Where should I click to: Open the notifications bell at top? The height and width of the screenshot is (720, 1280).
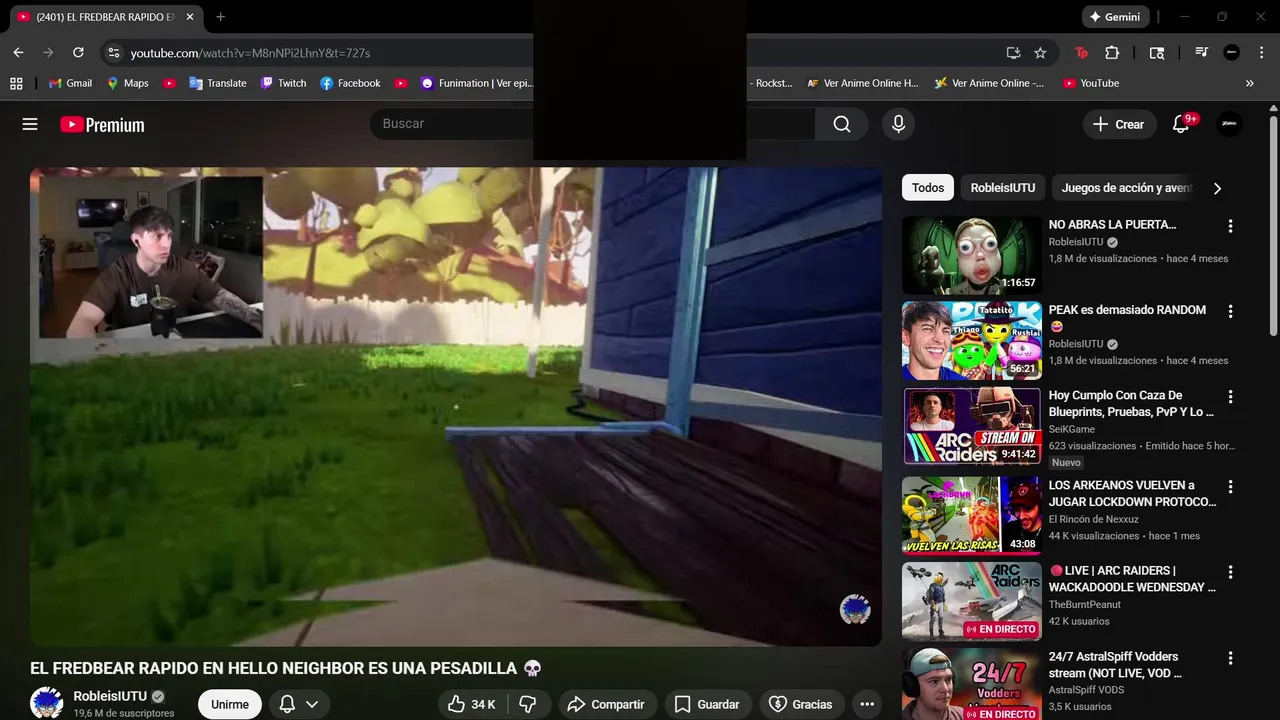[1181, 124]
